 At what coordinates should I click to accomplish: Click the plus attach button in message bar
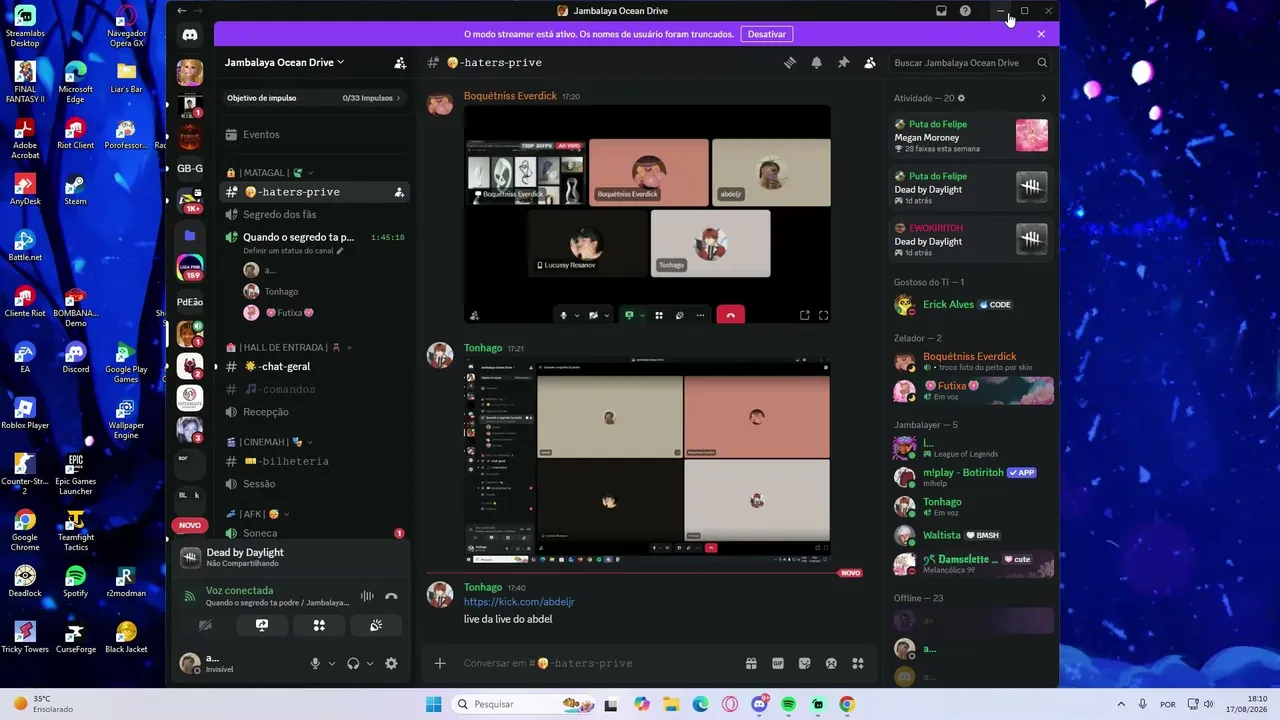(x=439, y=663)
